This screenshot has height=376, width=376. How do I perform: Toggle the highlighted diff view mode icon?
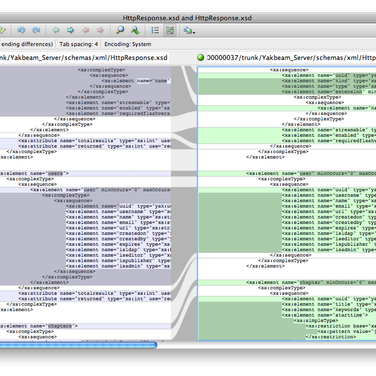(x=170, y=30)
